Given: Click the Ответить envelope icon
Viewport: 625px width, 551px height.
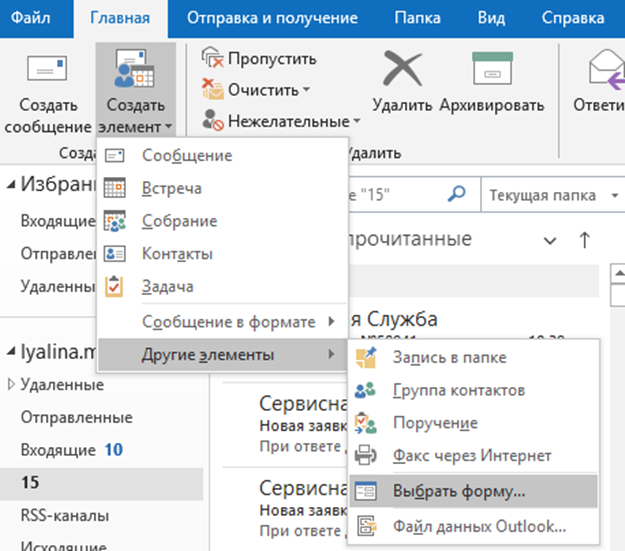Looking at the screenshot, I should pos(607,70).
